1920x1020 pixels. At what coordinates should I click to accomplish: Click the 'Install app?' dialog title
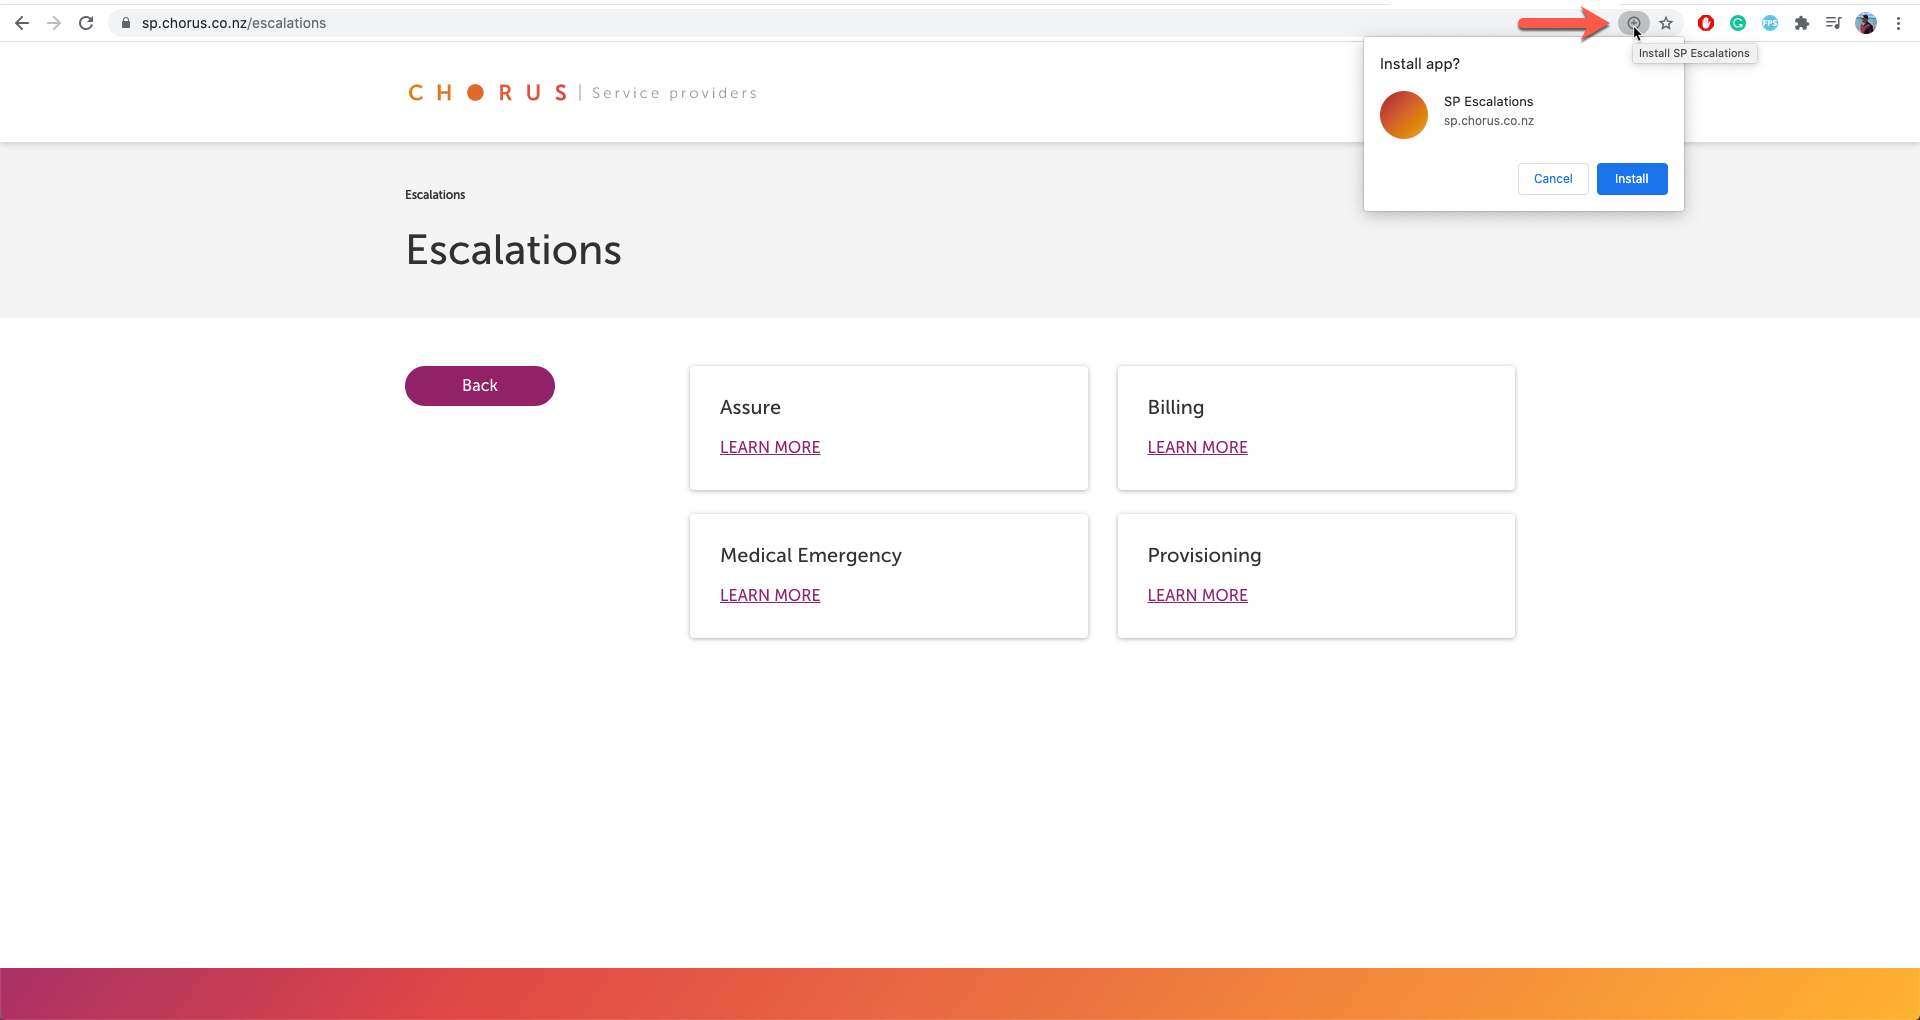click(1419, 64)
